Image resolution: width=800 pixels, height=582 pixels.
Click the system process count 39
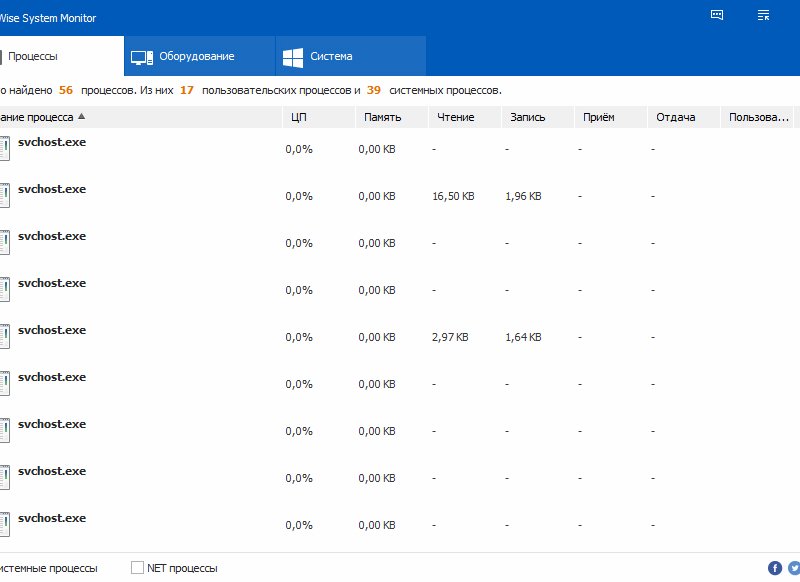tap(373, 90)
